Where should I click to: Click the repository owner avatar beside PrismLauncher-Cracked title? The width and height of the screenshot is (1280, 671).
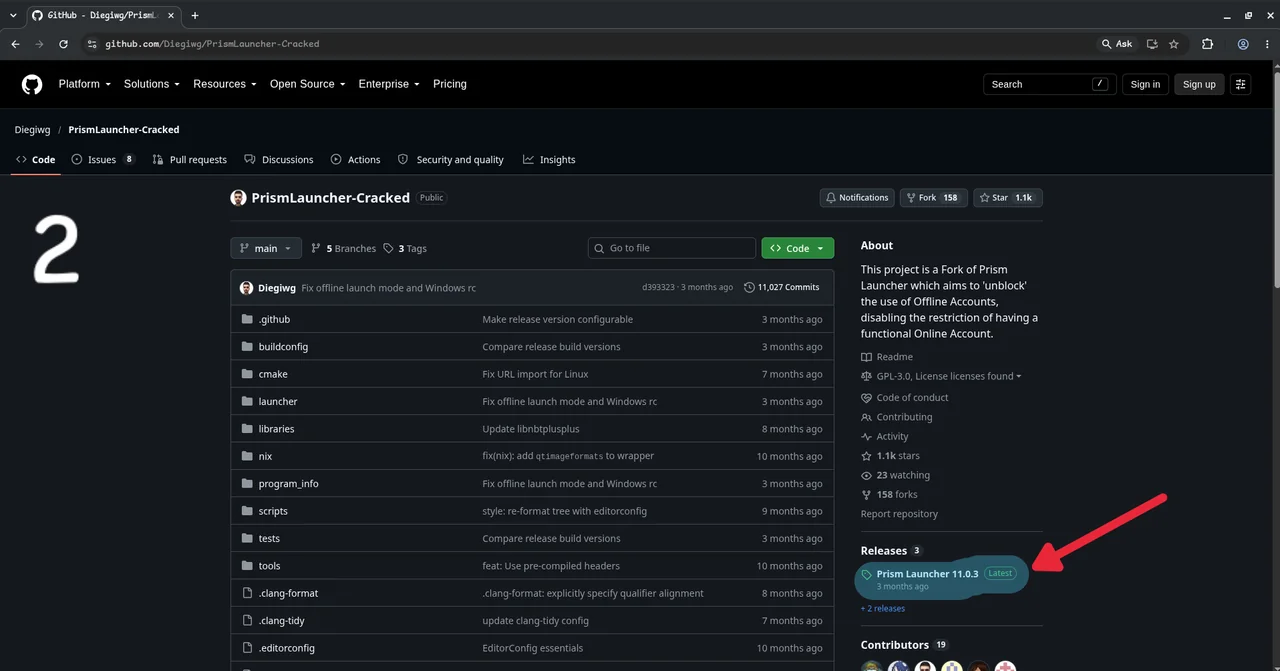click(238, 198)
